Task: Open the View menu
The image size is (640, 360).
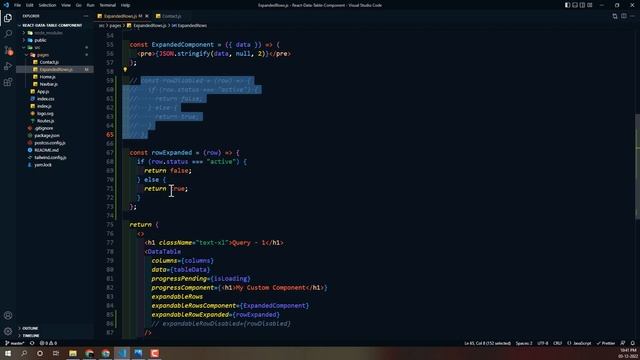Action: (66, 5)
